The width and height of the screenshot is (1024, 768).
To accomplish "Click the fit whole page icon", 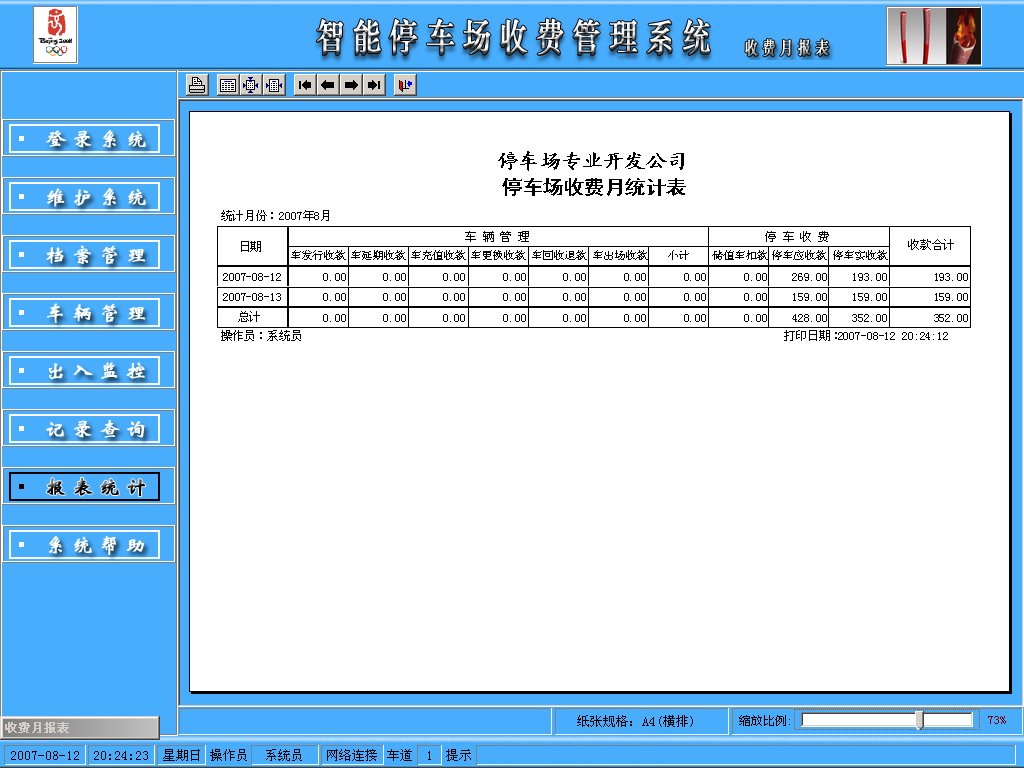I will (251, 85).
